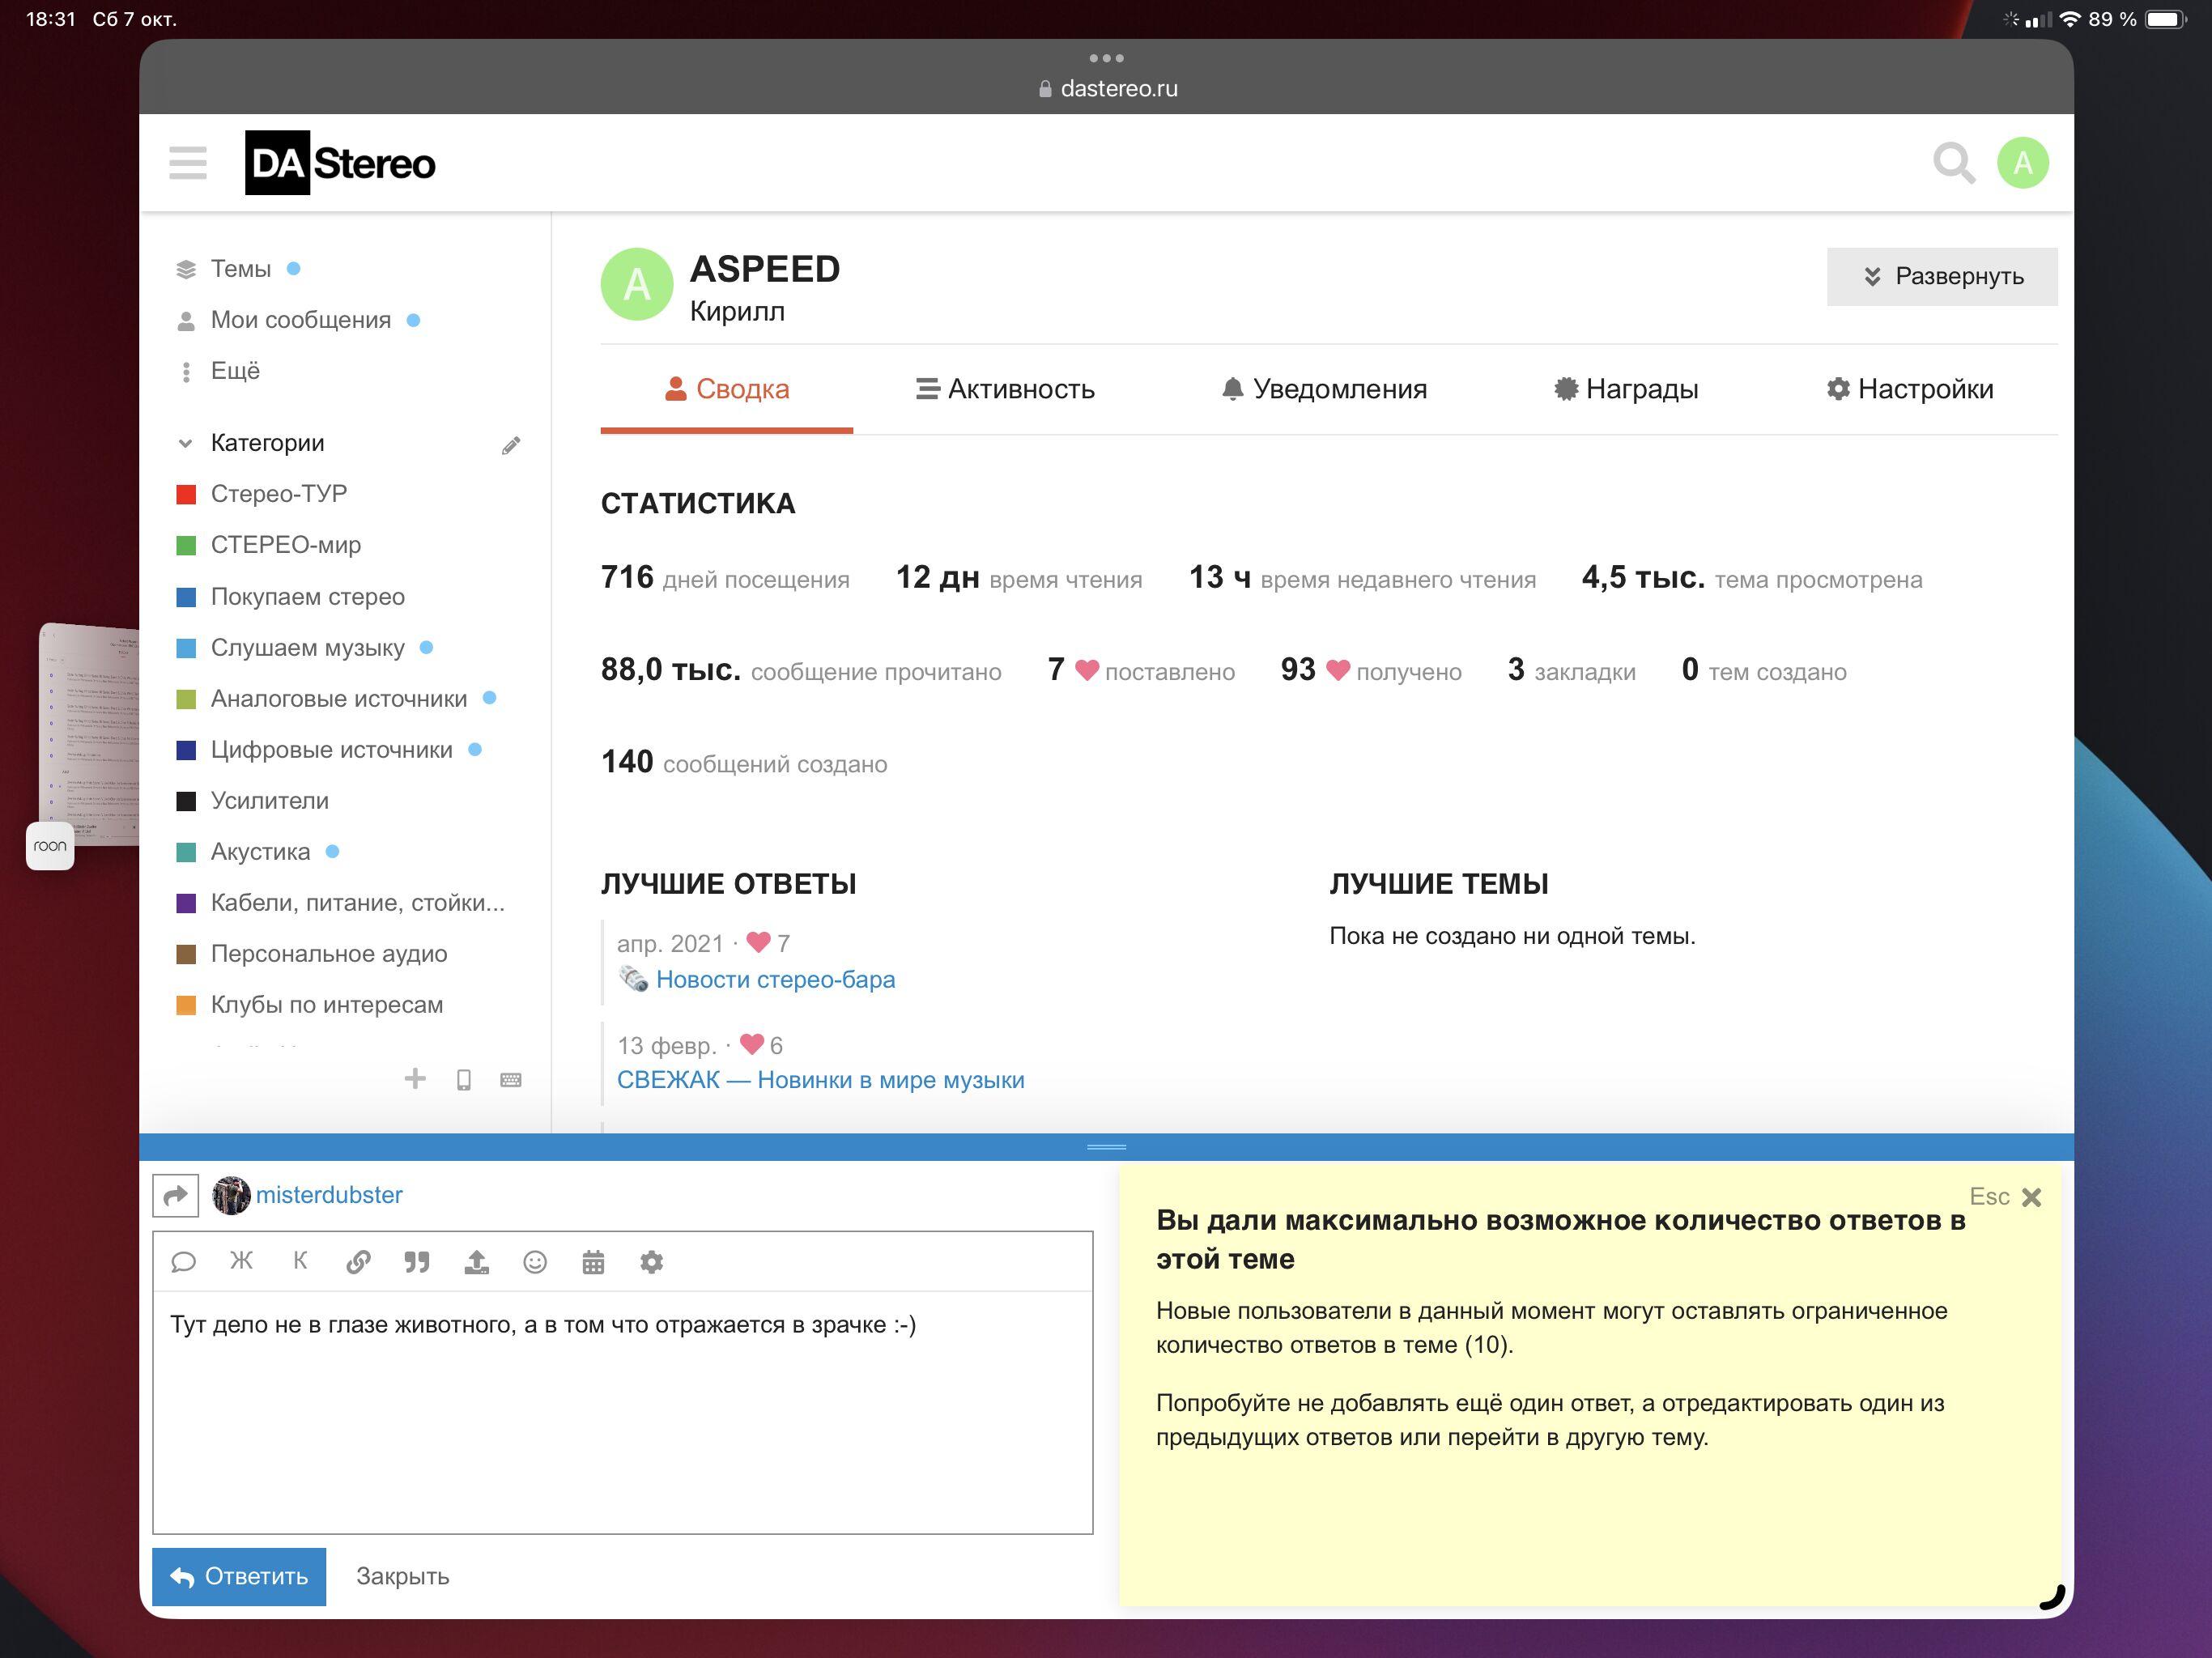This screenshot has width=2212, height=1658.
Task: Click the blockquote icon in editor
Action: pyautogui.click(x=417, y=1262)
